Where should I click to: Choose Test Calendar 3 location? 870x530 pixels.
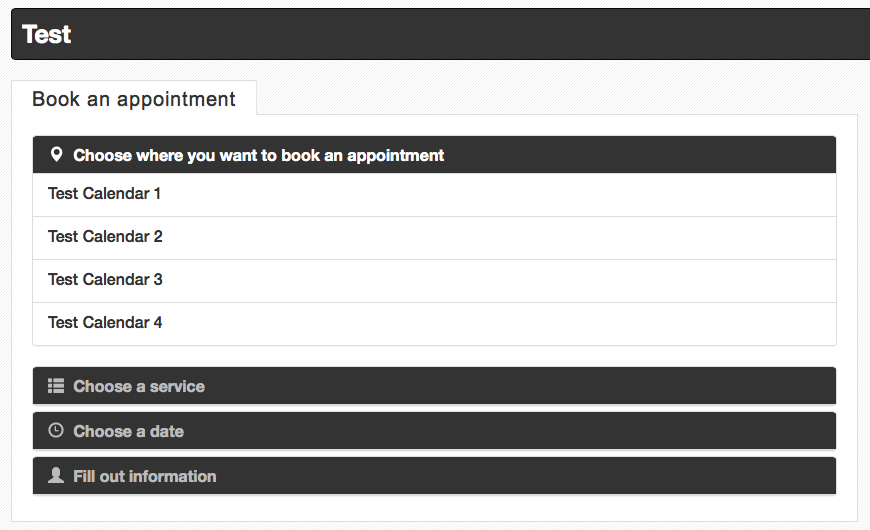434,280
